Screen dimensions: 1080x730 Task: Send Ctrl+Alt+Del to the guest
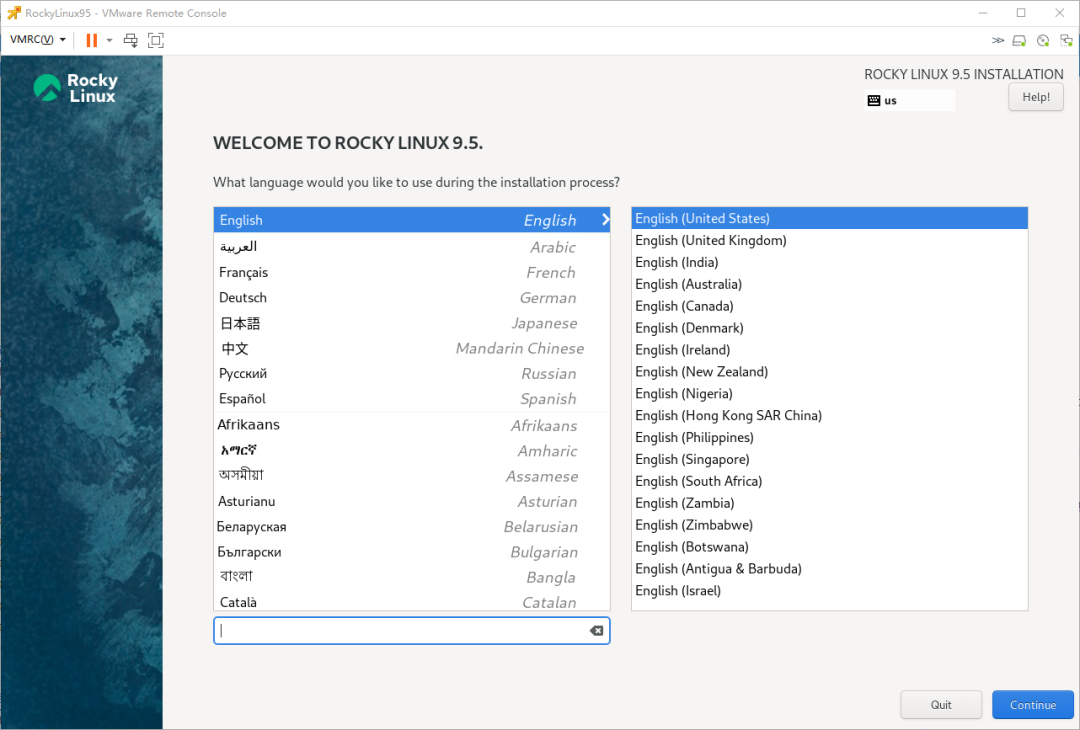point(130,40)
